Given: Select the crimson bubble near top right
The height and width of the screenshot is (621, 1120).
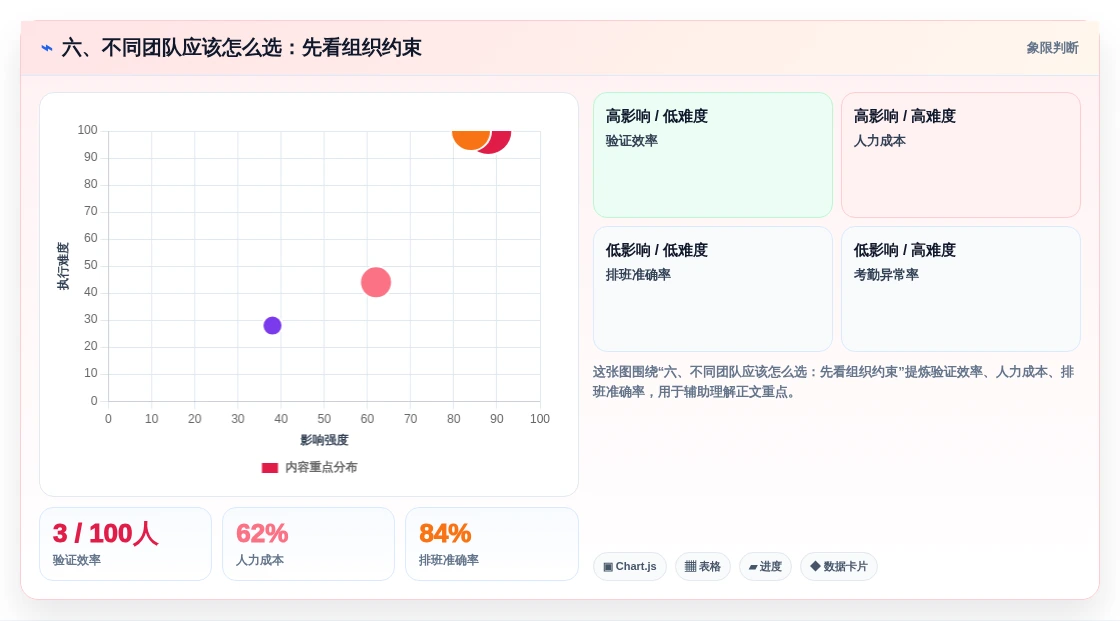Looking at the screenshot, I should (x=496, y=141).
